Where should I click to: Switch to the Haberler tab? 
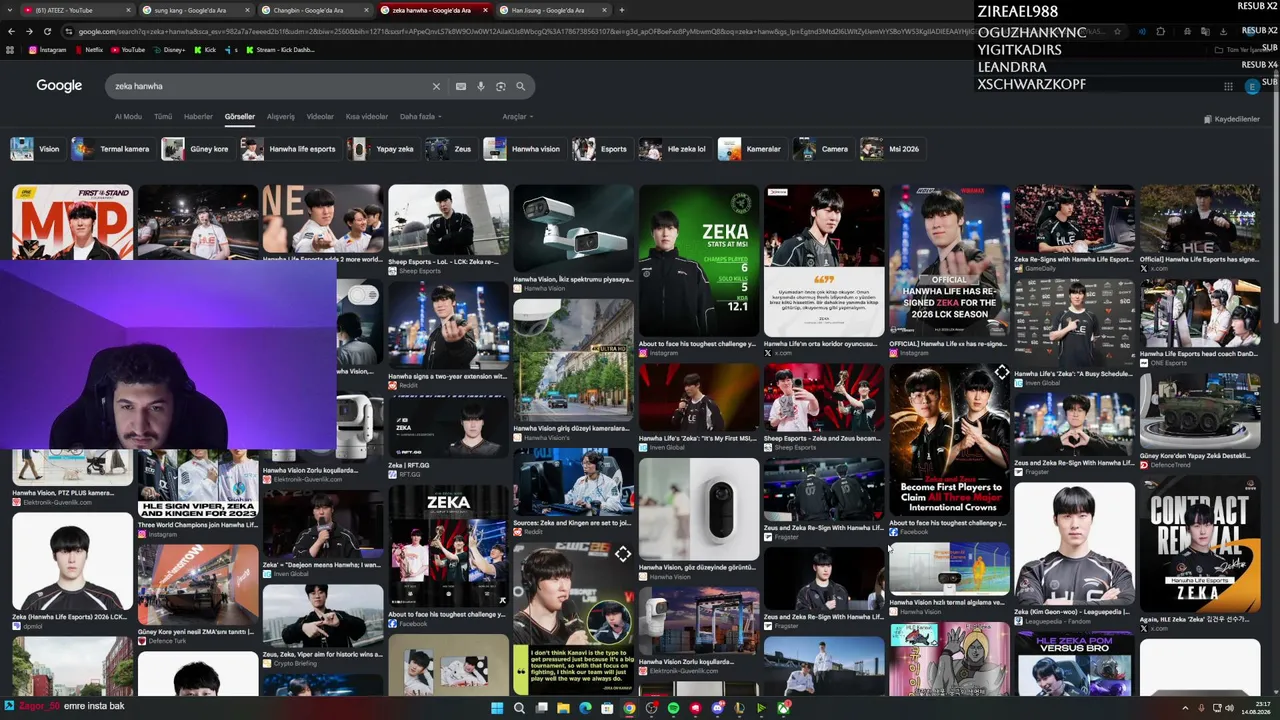[x=198, y=117]
